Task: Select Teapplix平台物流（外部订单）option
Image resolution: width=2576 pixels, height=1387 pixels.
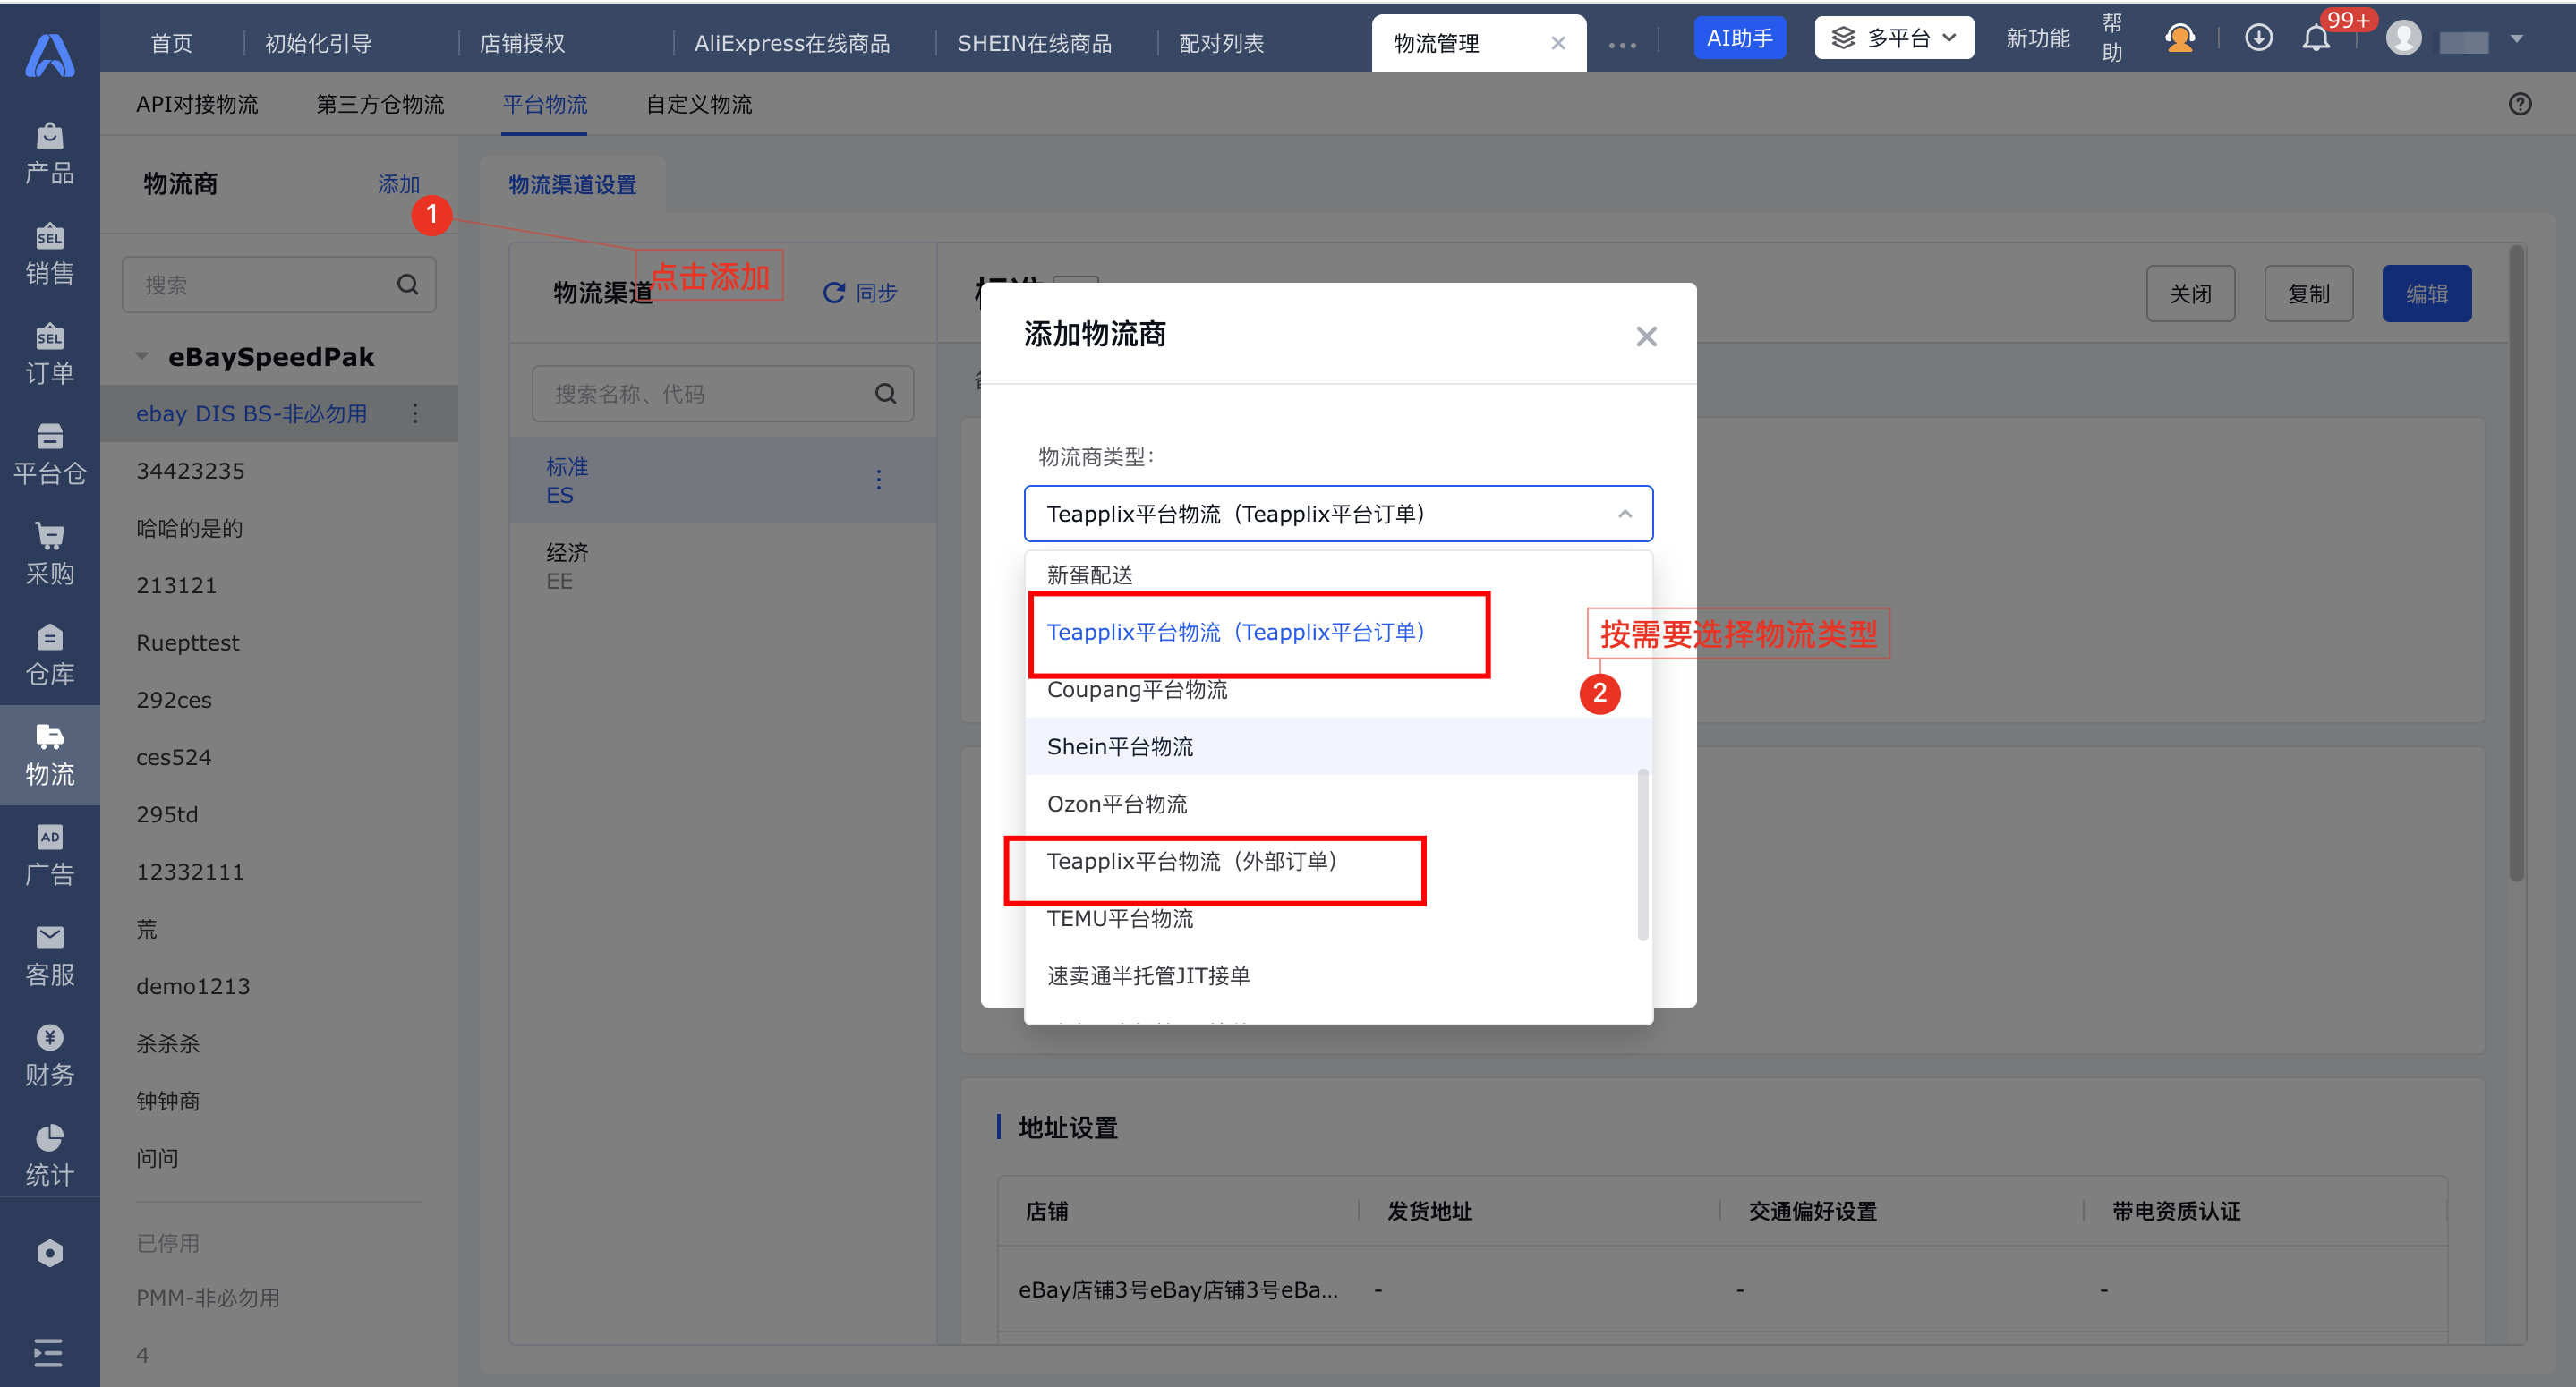Action: [1338, 861]
